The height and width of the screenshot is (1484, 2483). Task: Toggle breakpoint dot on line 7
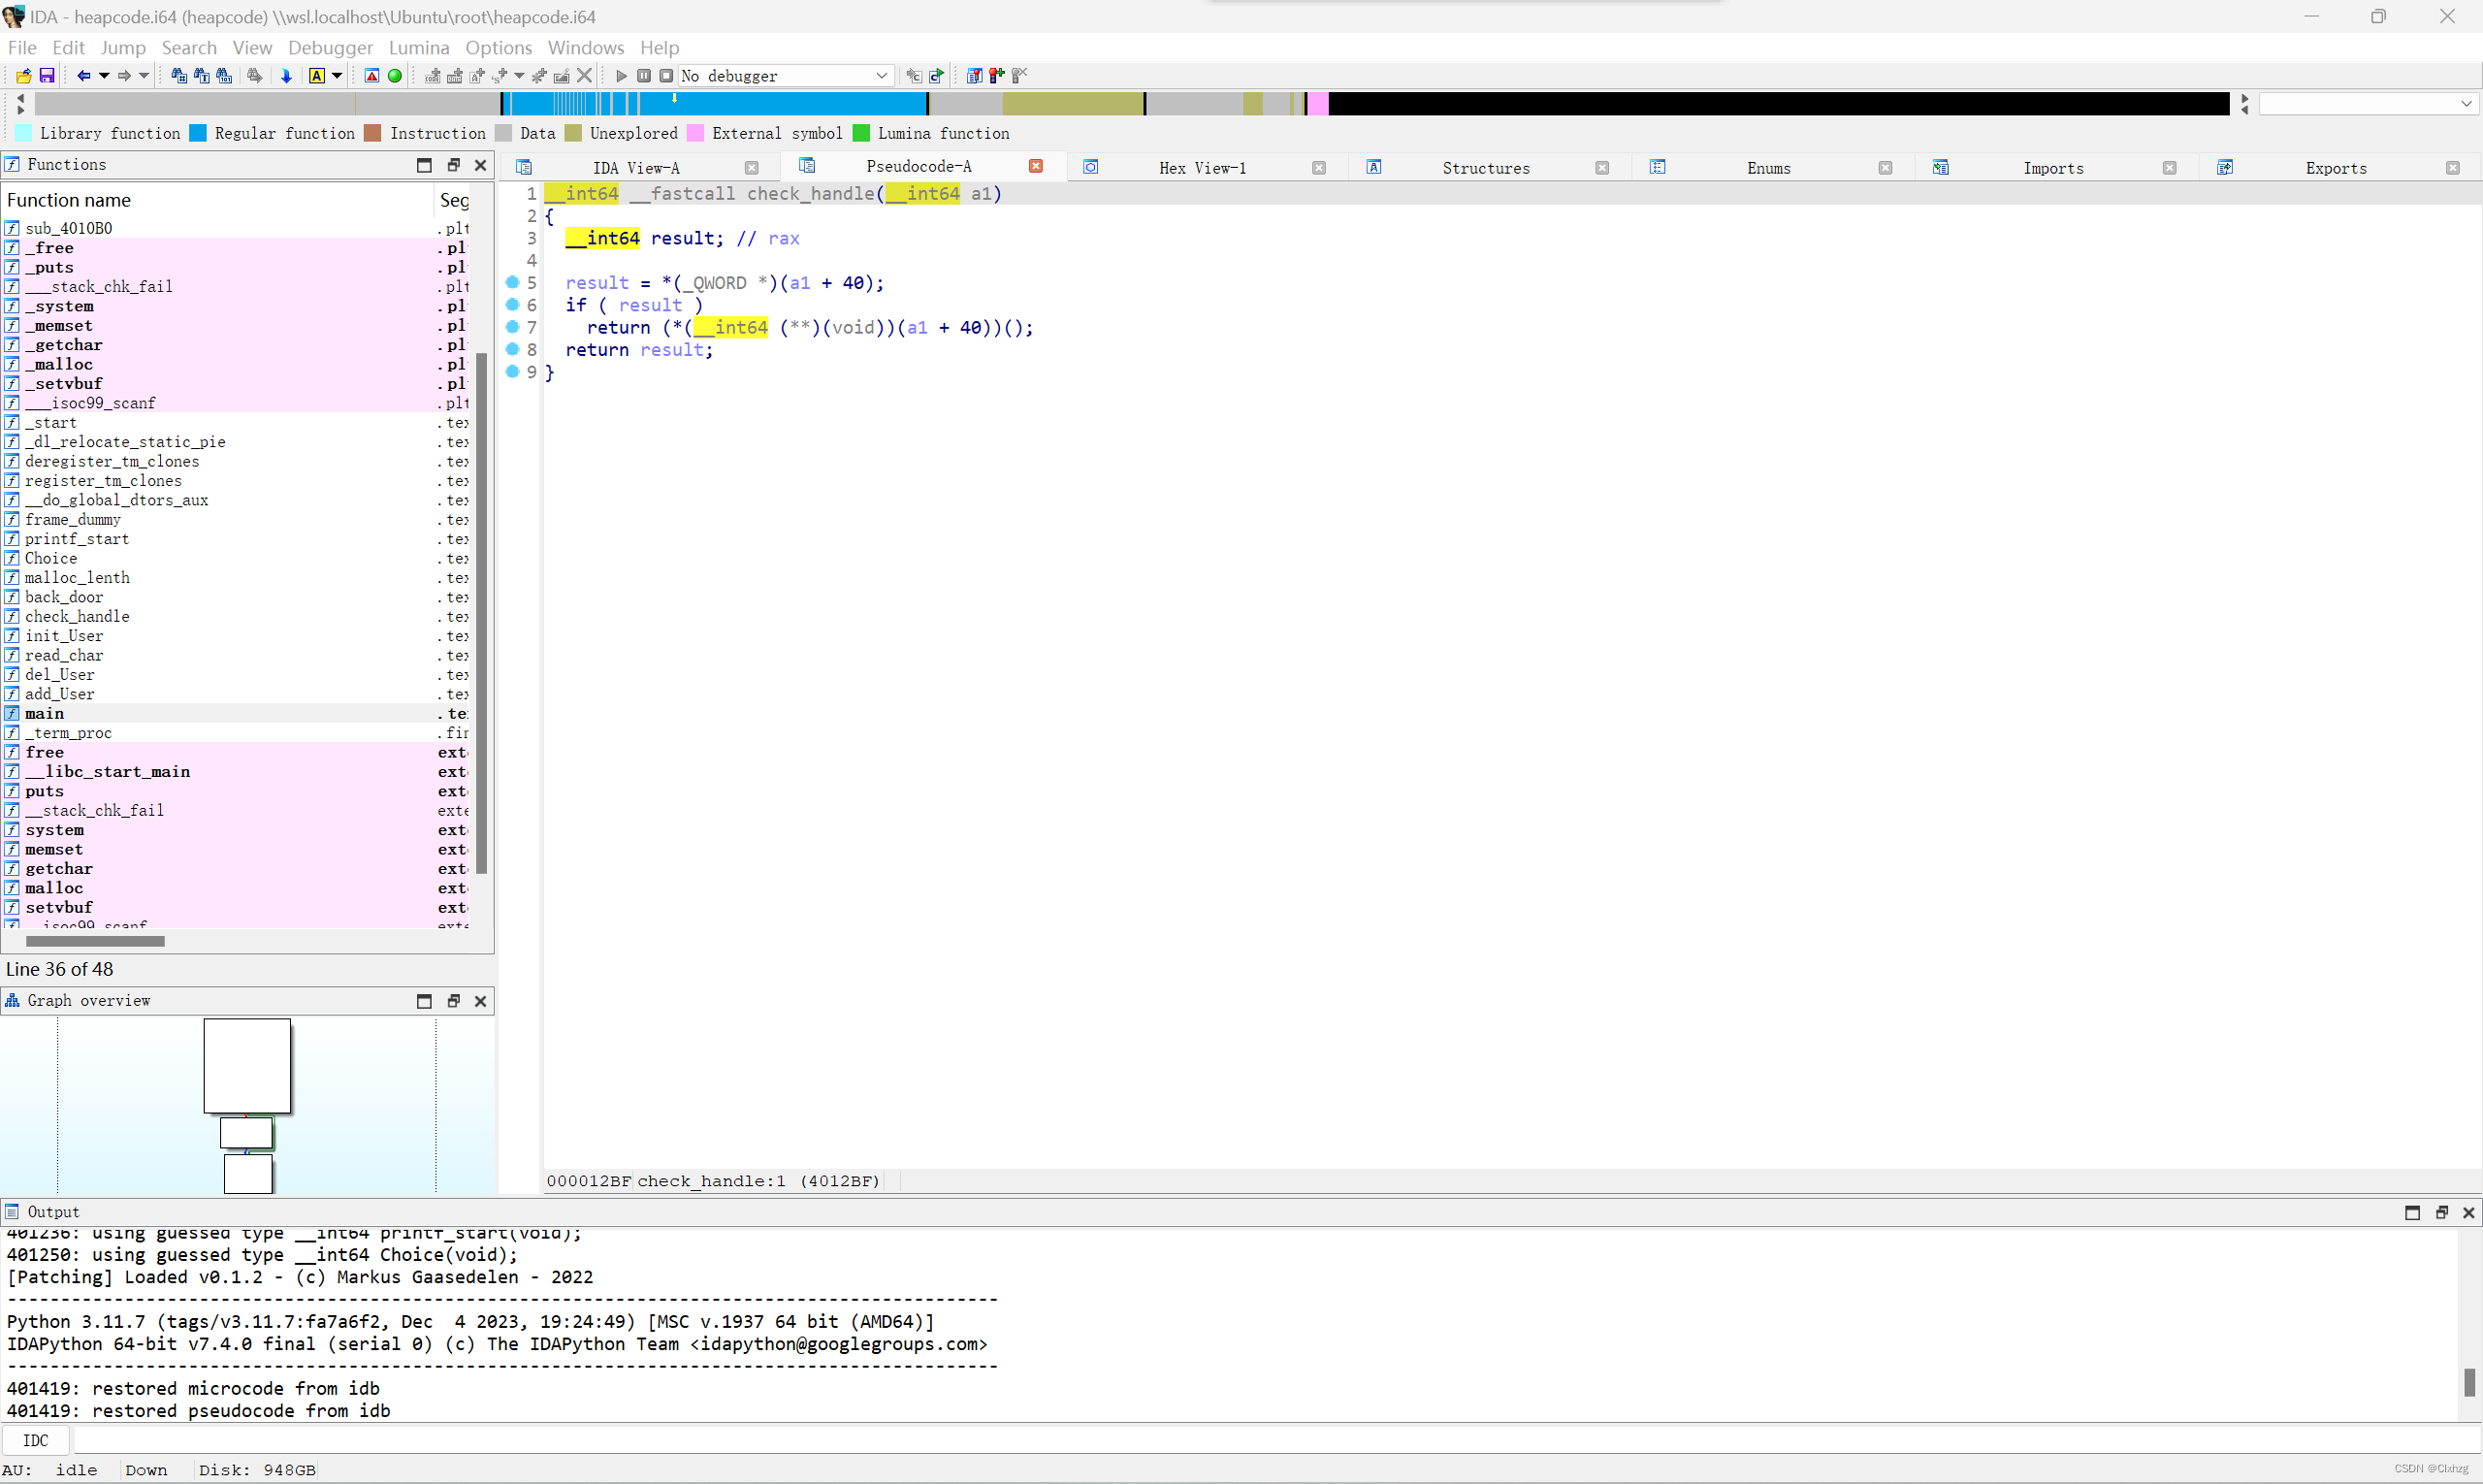click(513, 327)
